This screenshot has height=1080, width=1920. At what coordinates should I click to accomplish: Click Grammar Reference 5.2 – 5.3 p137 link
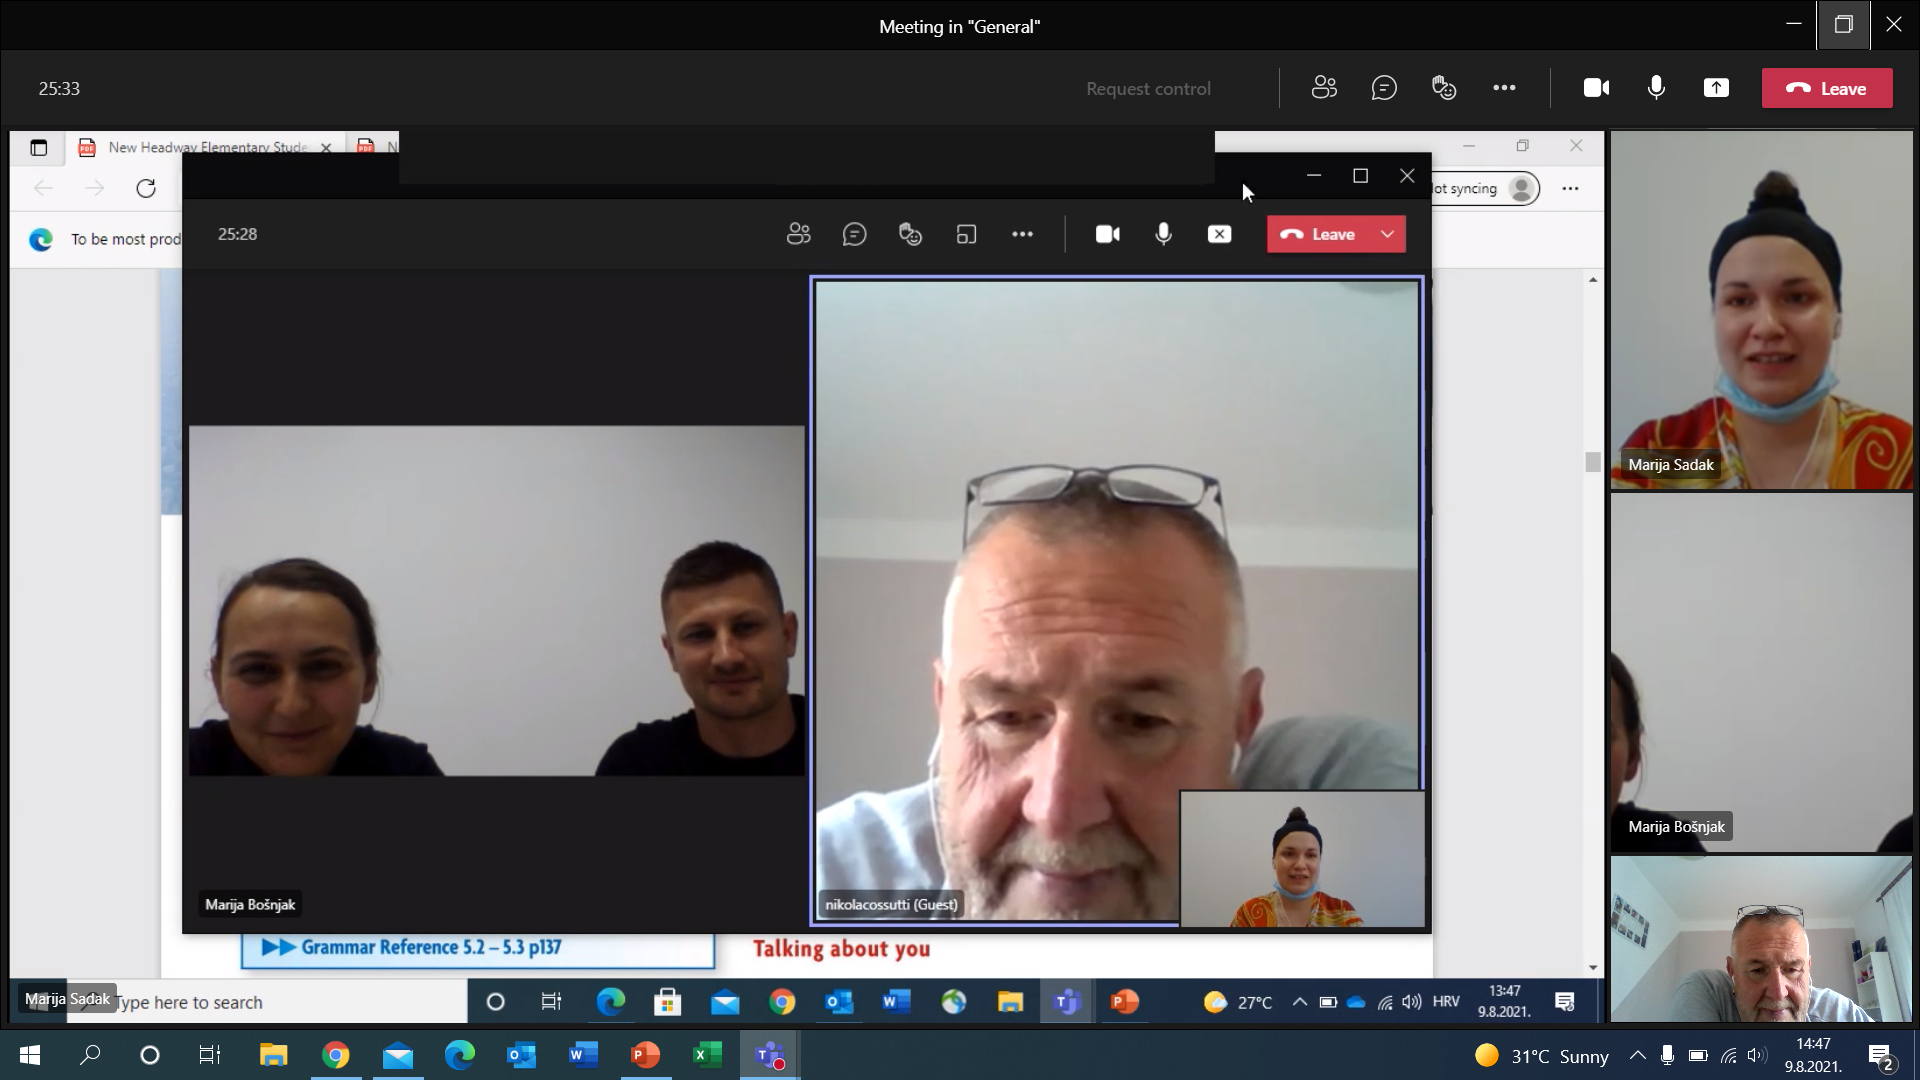pyautogui.click(x=430, y=947)
